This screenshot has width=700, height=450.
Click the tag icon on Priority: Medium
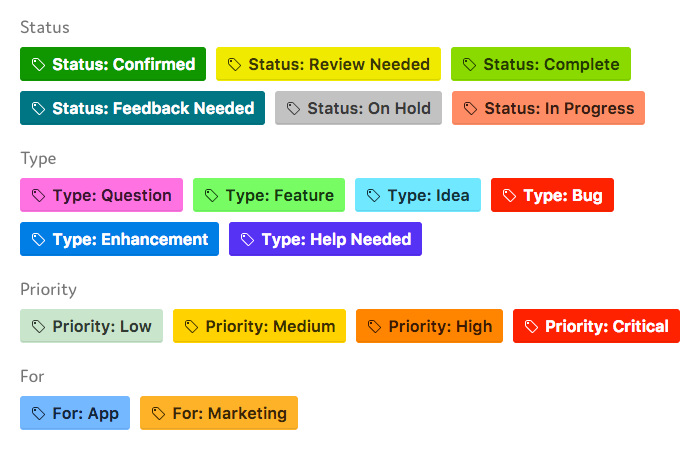[x=192, y=326]
